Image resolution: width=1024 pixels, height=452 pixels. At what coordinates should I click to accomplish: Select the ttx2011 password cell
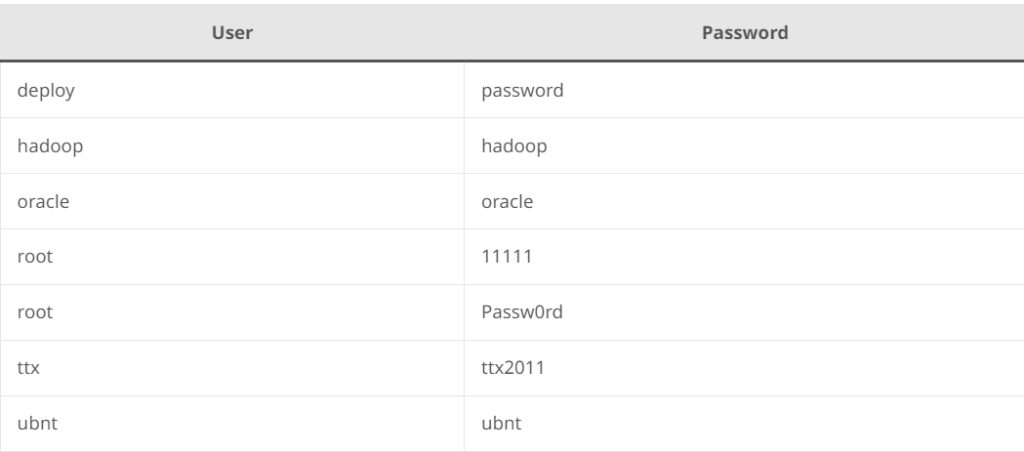(x=744, y=368)
